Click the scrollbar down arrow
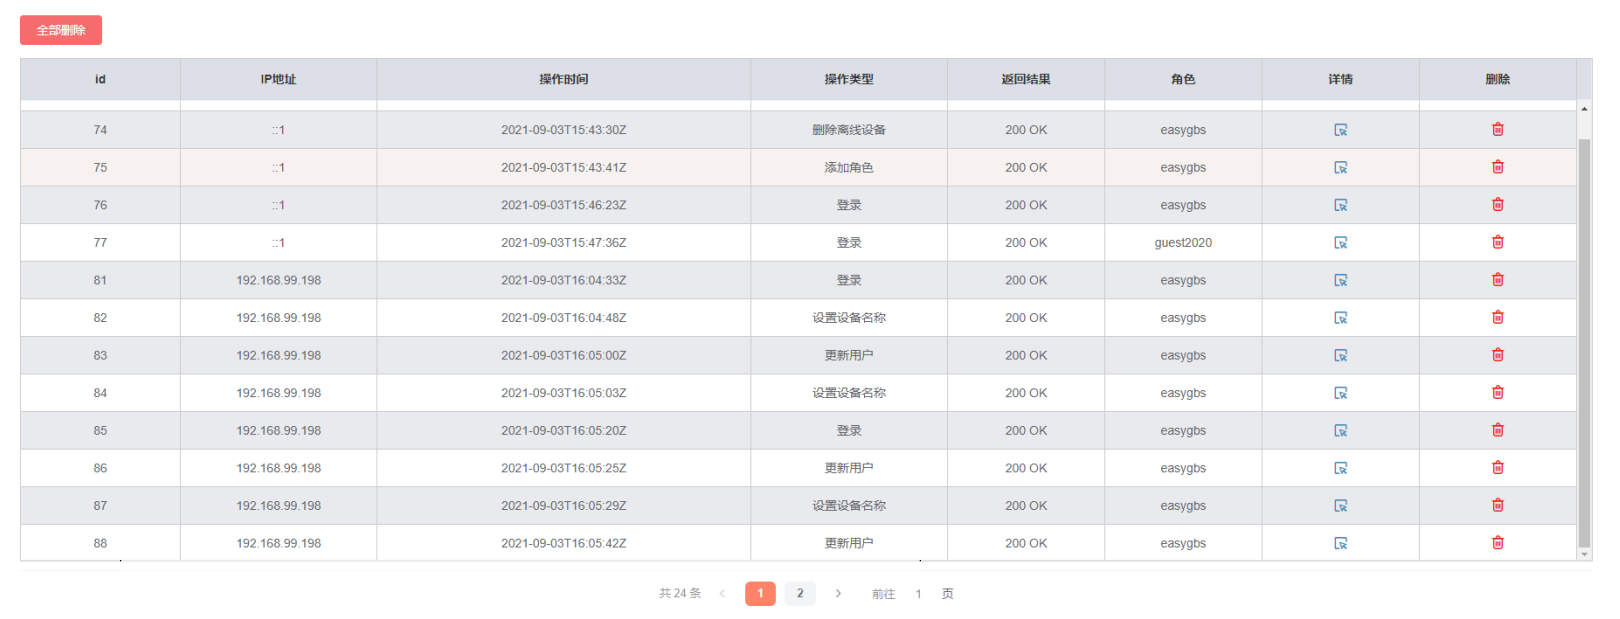Image resolution: width=1620 pixels, height=619 pixels. pyautogui.click(x=1584, y=553)
